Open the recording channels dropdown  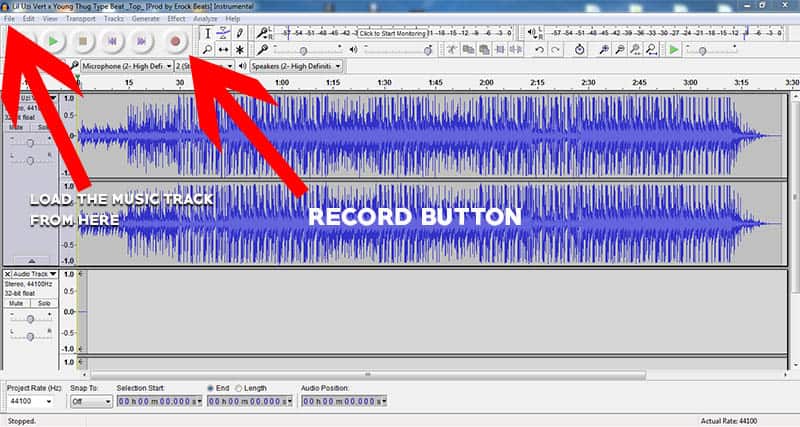(x=204, y=66)
